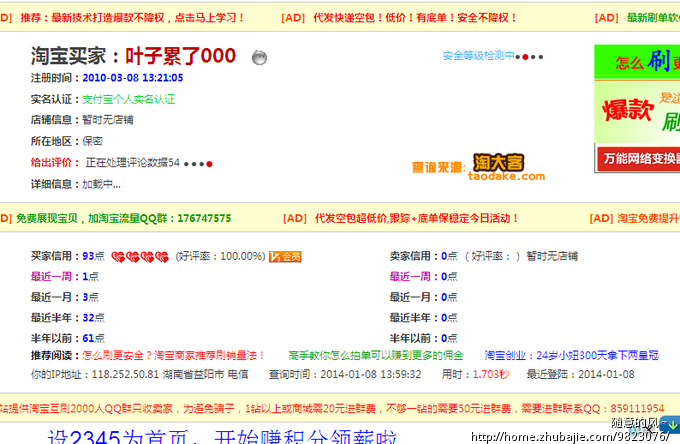
Task: Click the blue download arrow icon at the bottom right
Action: pyautogui.click(x=672, y=424)
